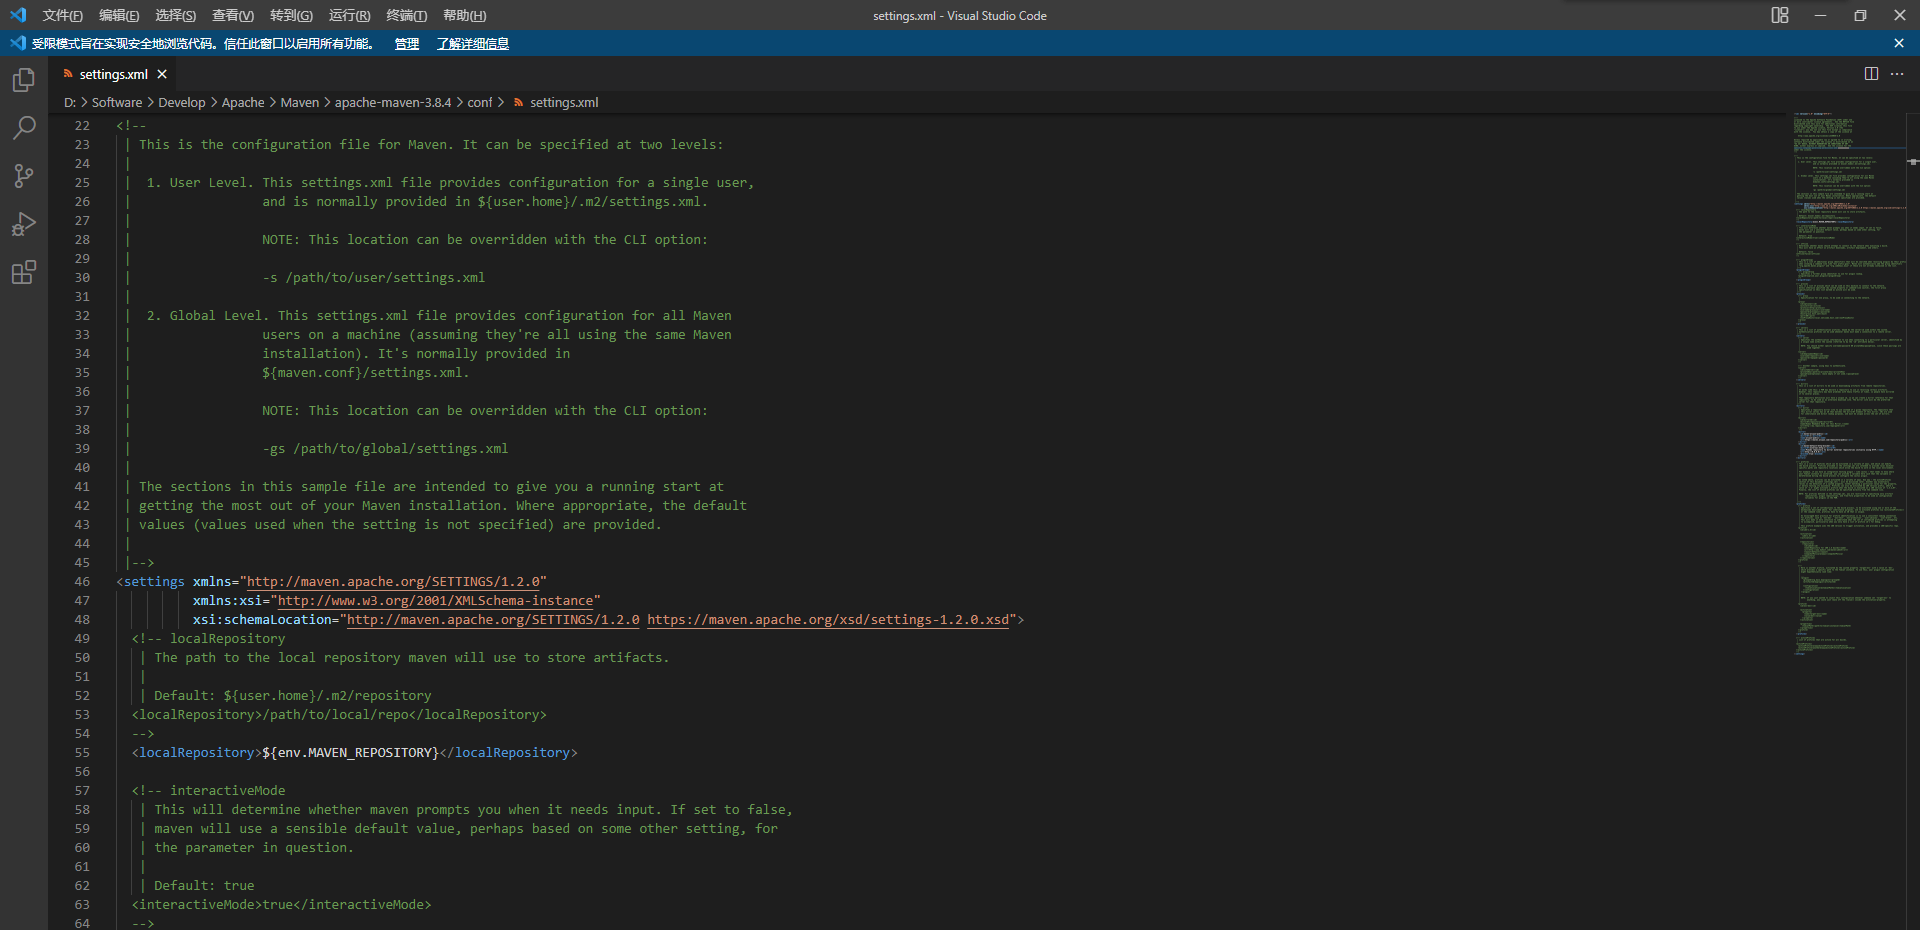Click the 管理 link in the banner
Image resolution: width=1920 pixels, height=930 pixels.
pyautogui.click(x=407, y=43)
